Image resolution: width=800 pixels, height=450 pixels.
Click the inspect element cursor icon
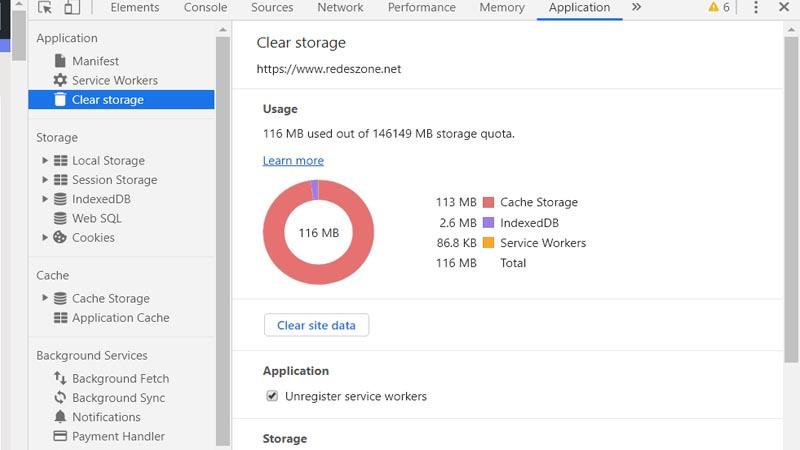click(45, 8)
